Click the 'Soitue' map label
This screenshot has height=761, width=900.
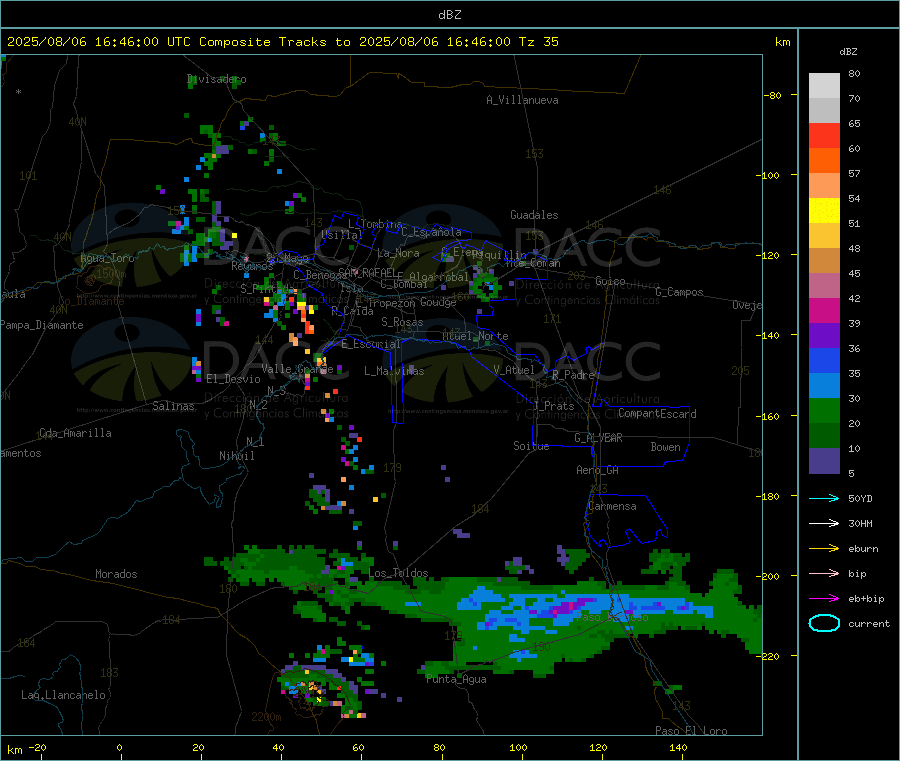click(x=531, y=446)
